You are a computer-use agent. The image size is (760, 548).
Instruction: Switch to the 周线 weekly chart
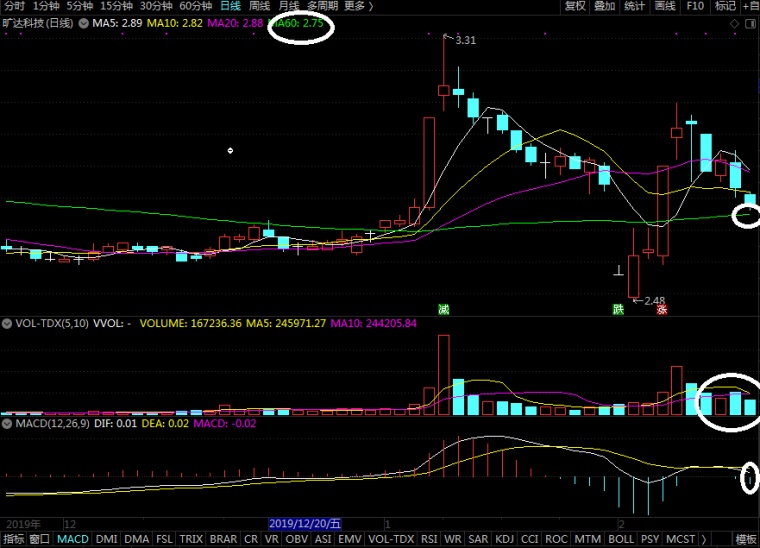pyautogui.click(x=259, y=6)
